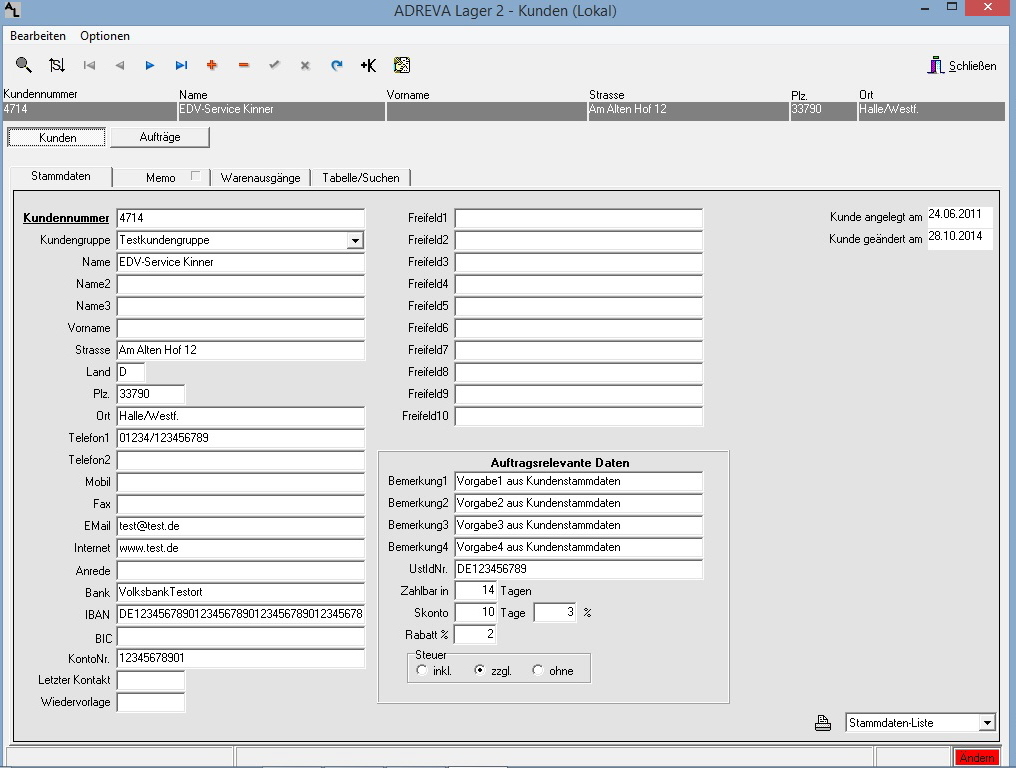1016x768 pixels.
Task: Click the Kundennummer field with 4714
Action: [240, 218]
